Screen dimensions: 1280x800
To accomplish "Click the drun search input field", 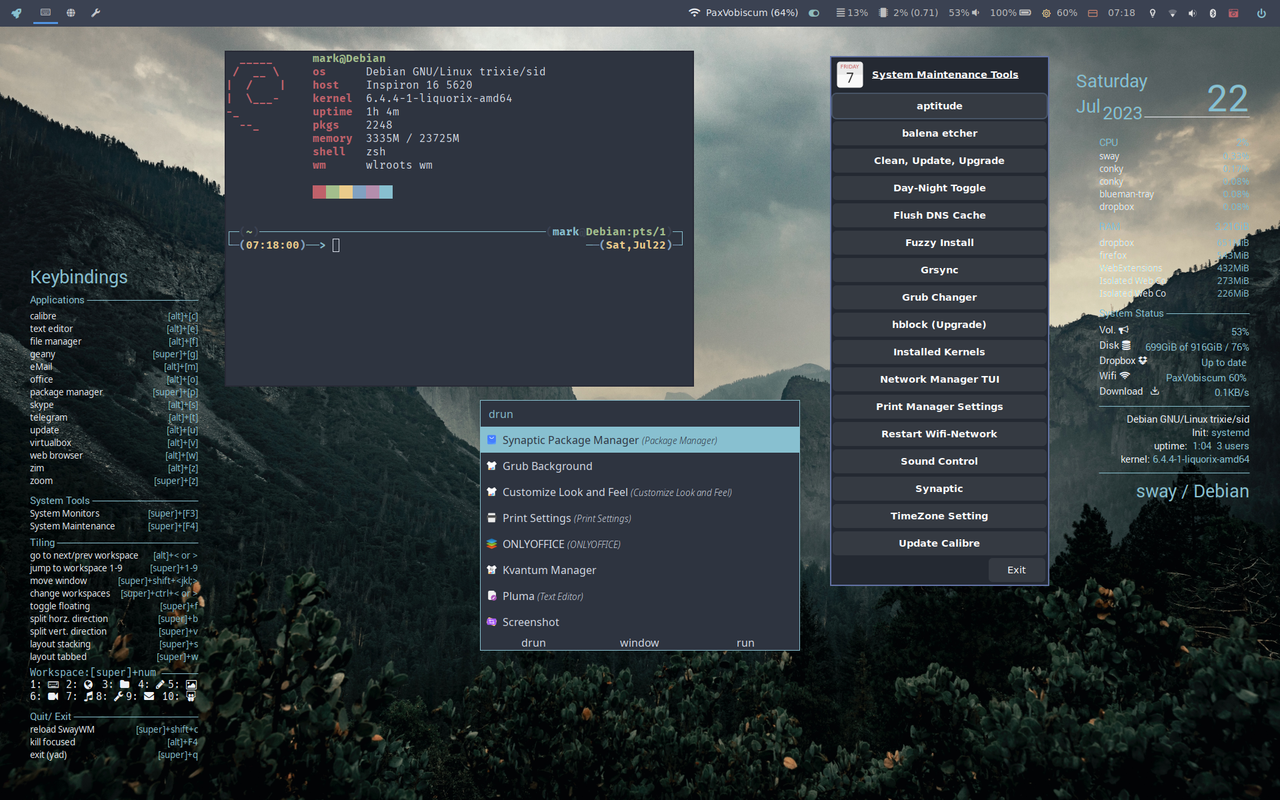I will click(x=639, y=413).
